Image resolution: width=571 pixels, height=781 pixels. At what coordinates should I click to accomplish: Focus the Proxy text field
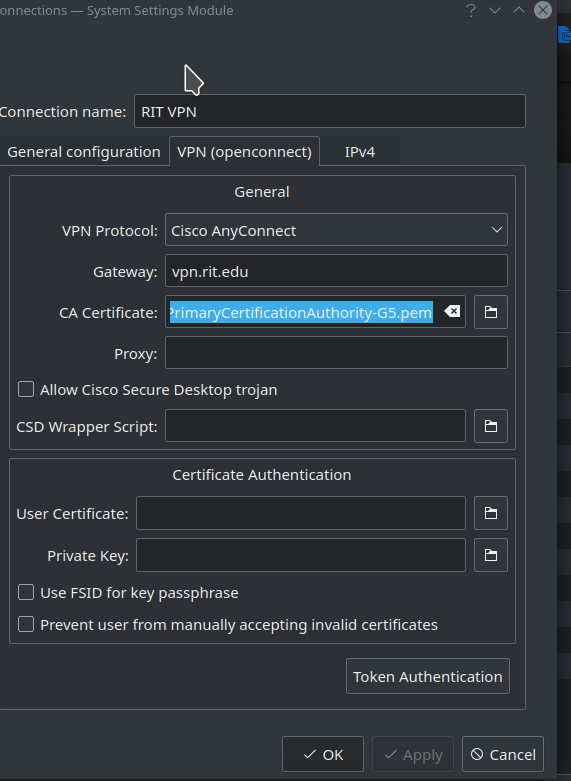[336, 353]
